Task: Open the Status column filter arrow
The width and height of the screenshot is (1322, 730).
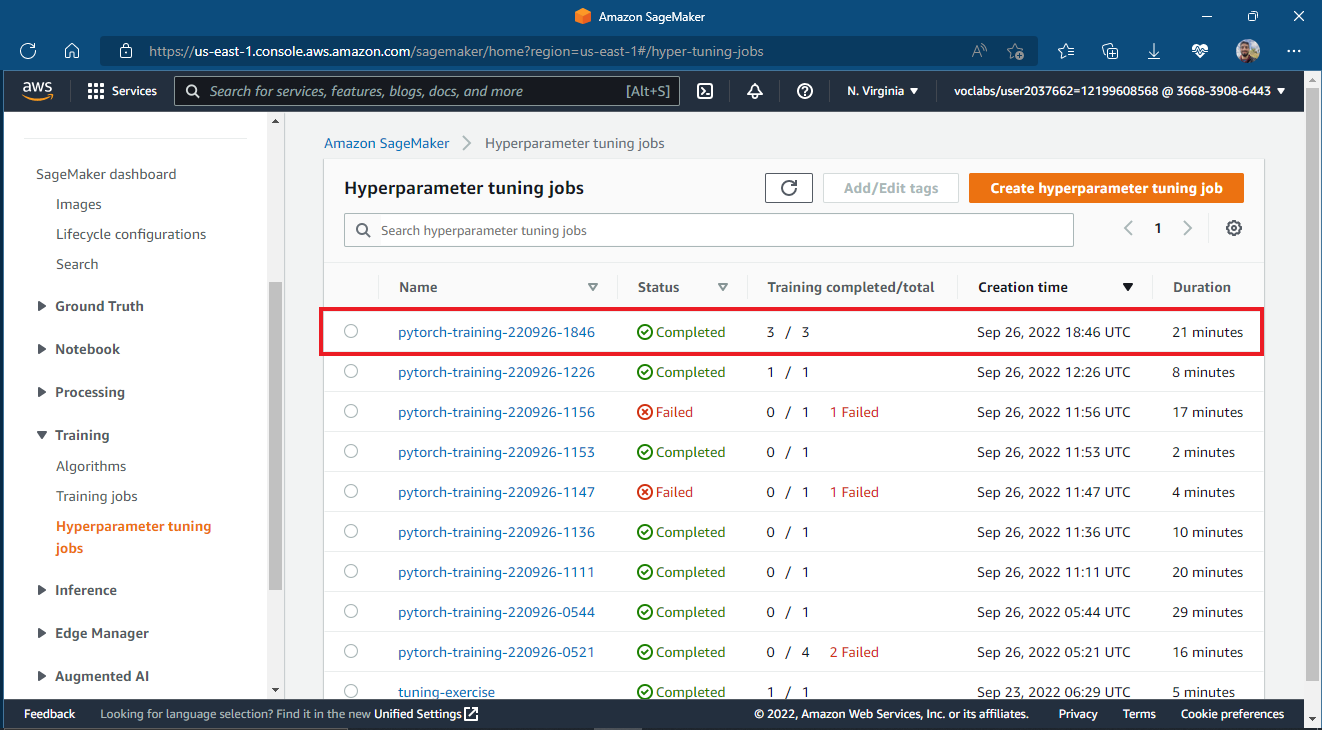Action: [723, 287]
